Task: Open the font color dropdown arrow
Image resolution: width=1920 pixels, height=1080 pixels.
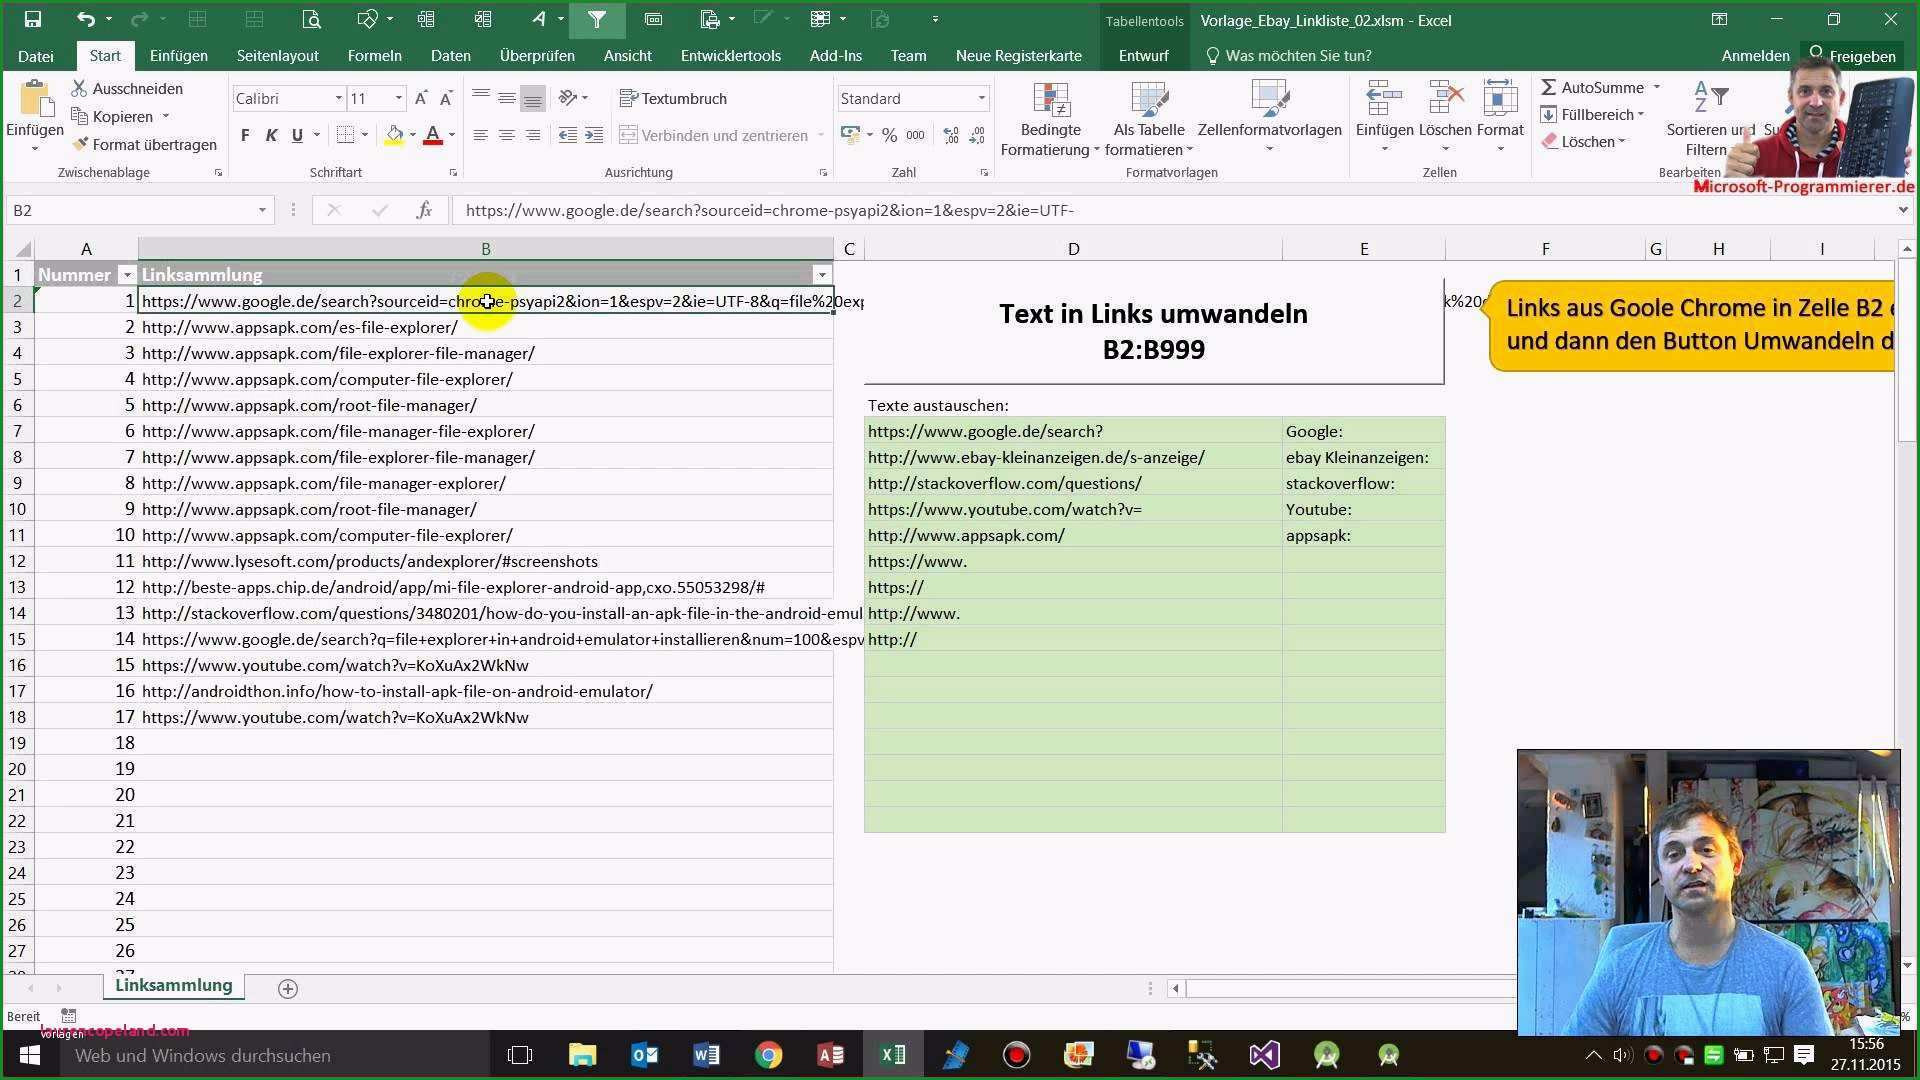Action: coord(452,135)
